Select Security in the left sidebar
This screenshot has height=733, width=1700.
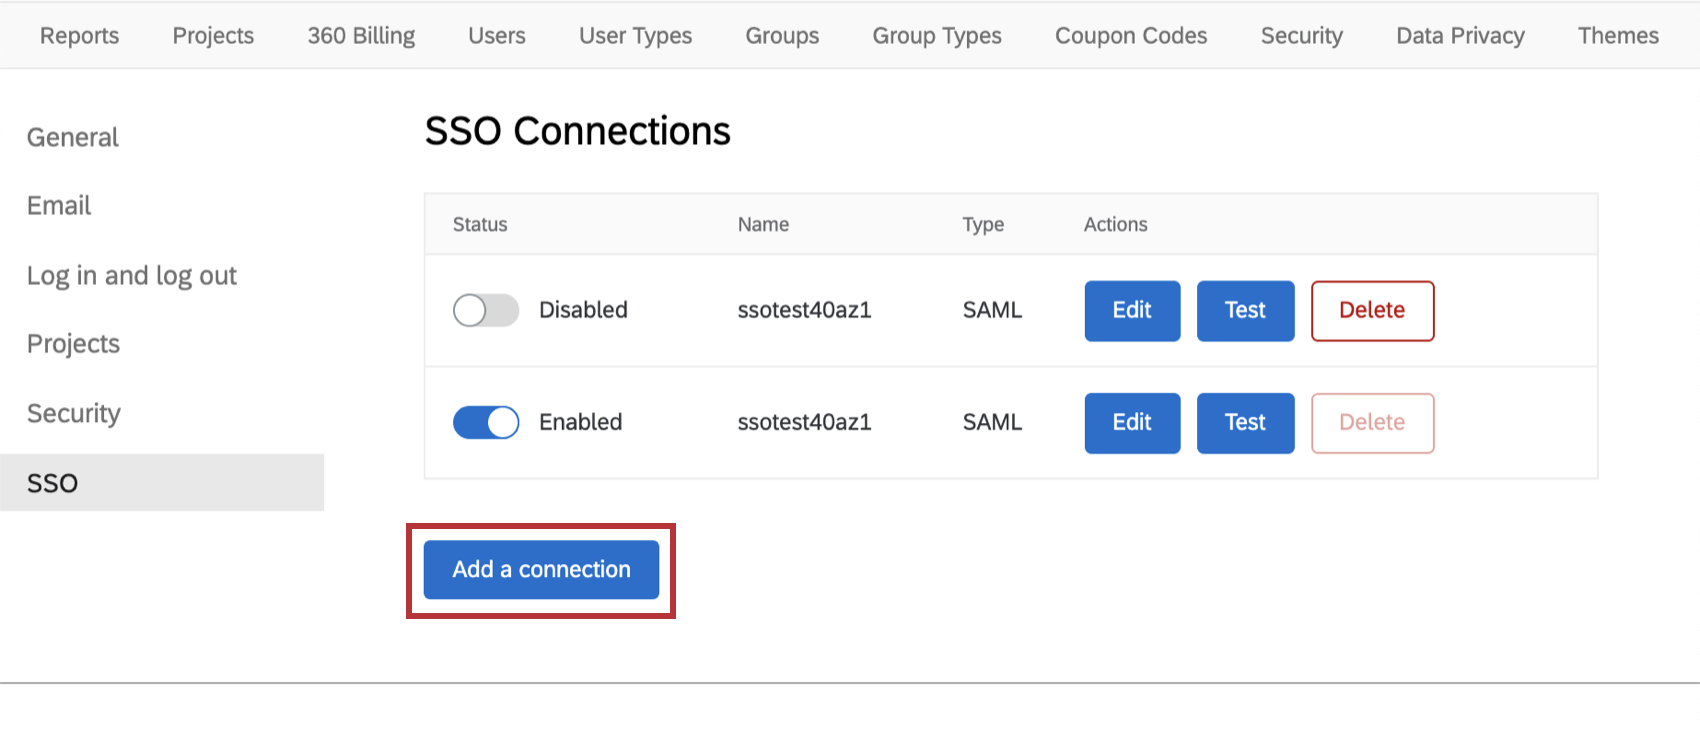pyautogui.click(x=74, y=414)
